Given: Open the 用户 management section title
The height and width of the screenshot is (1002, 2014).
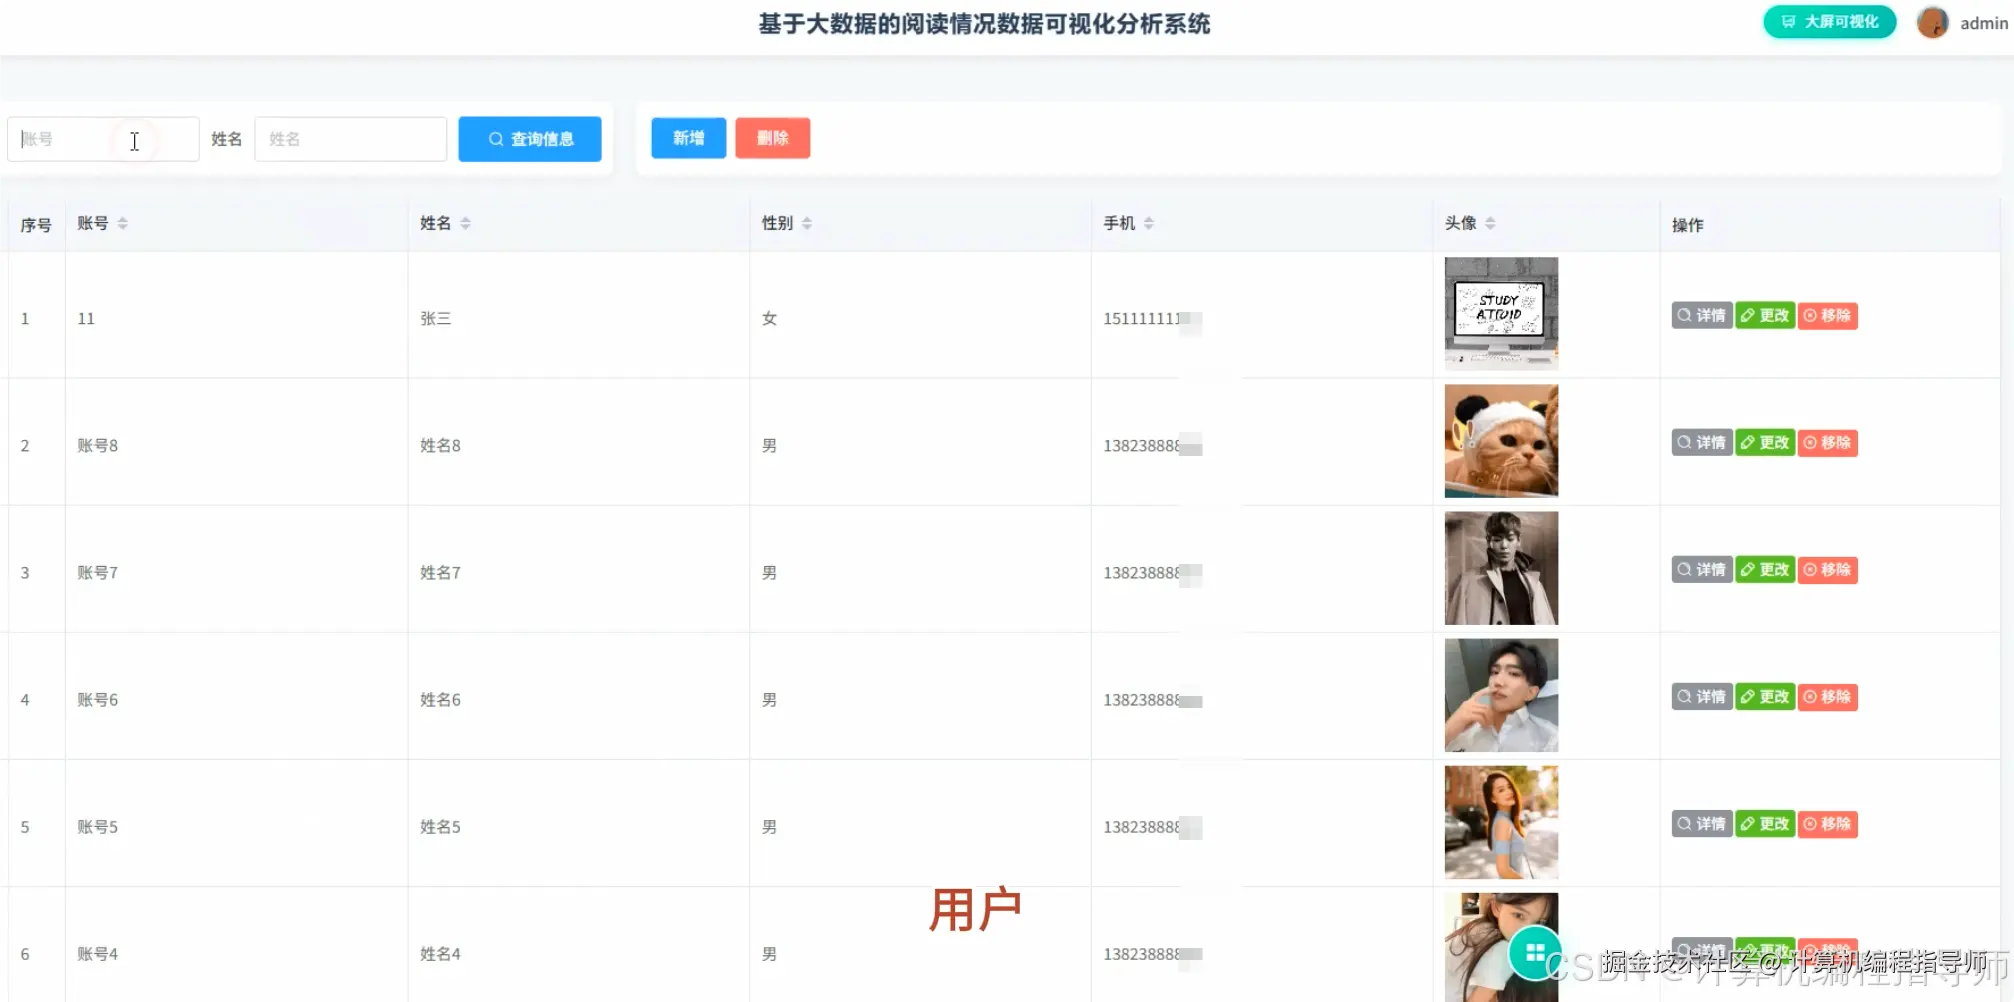Looking at the screenshot, I should coord(975,906).
